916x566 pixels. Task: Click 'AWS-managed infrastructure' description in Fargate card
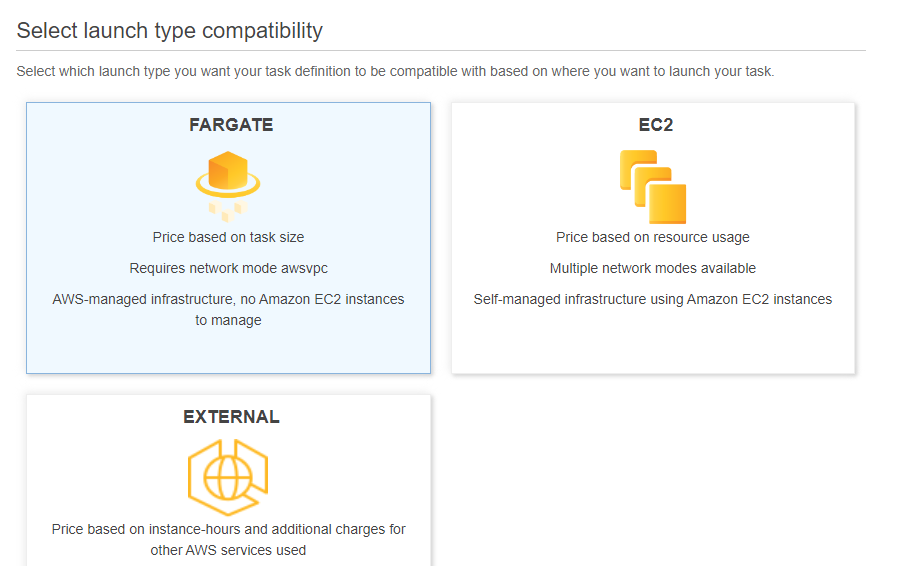(x=228, y=310)
